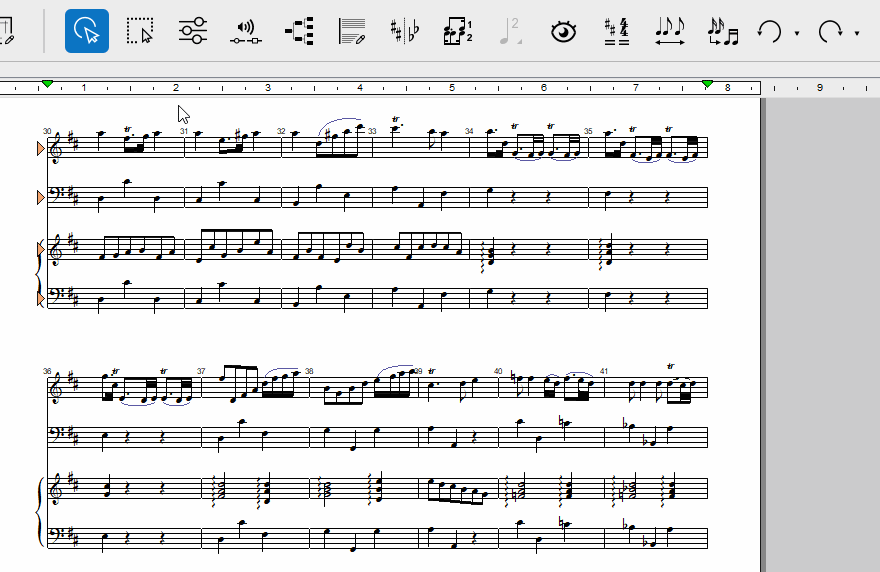The height and width of the screenshot is (572, 880).
Task: Click the orange marker of the first bass staff
Action: point(40,198)
